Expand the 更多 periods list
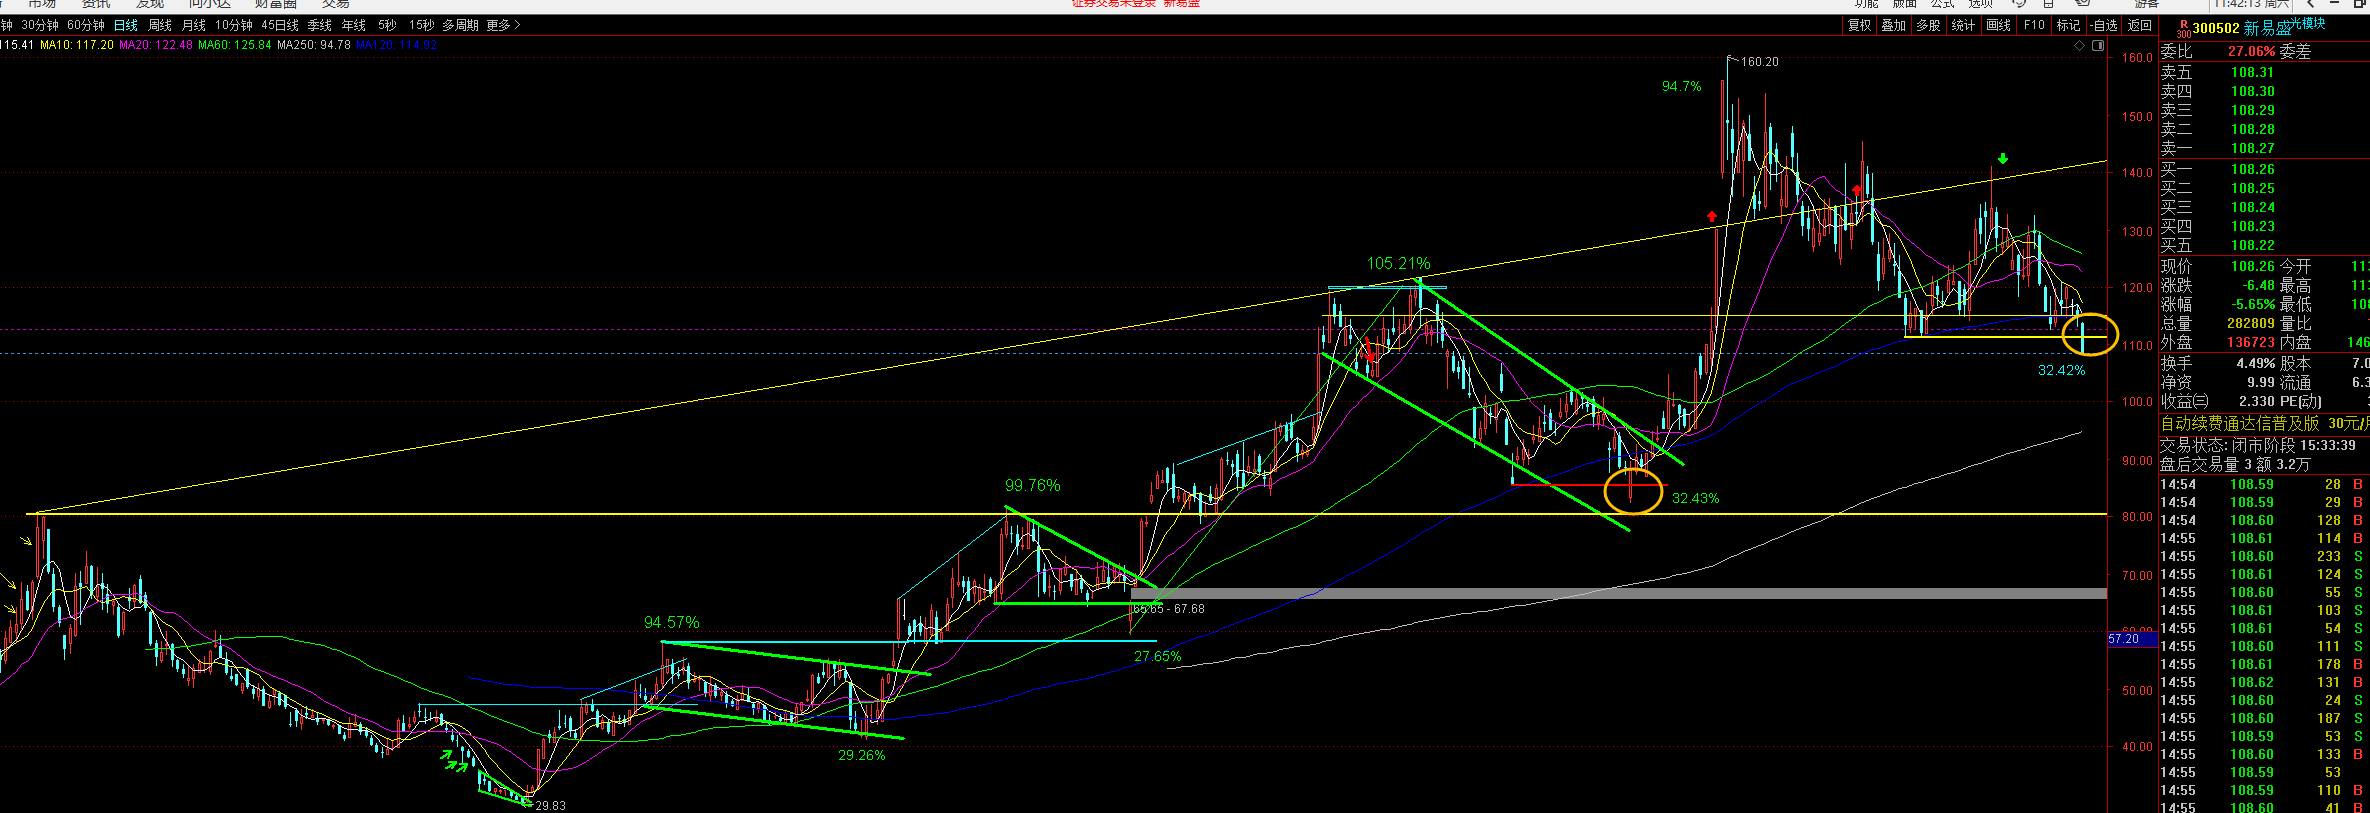This screenshot has width=2370, height=813. click(x=503, y=25)
